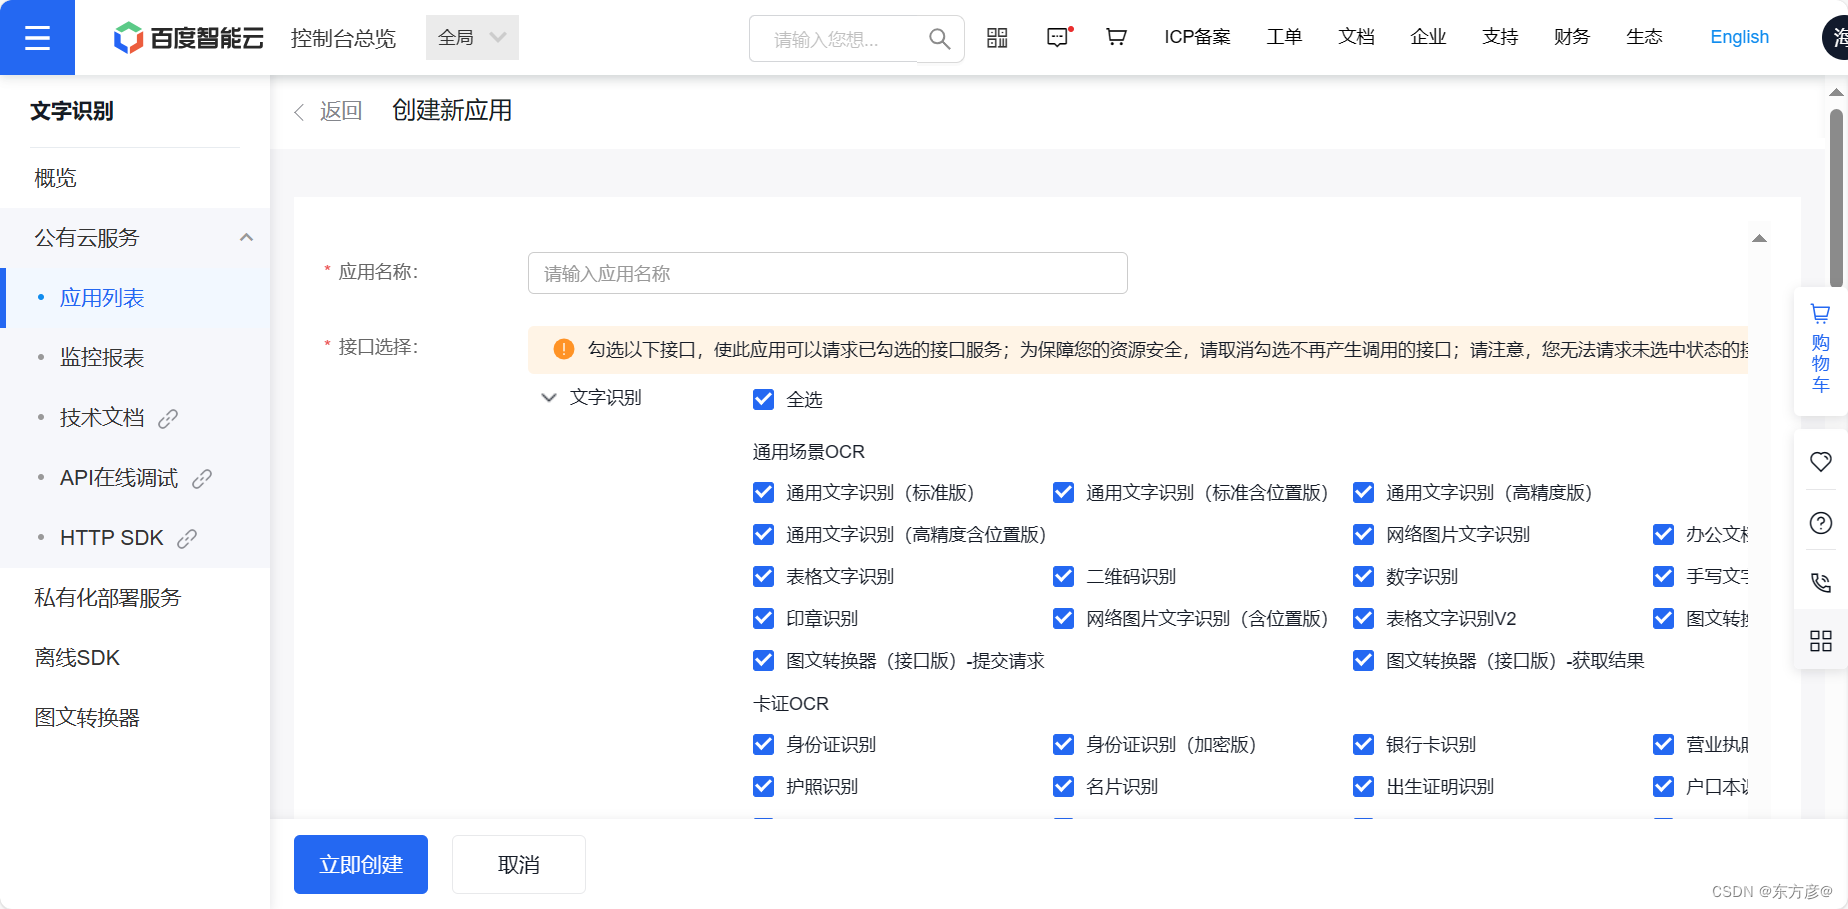Open the hamburger main menu

pyautogui.click(x=37, y=38)
